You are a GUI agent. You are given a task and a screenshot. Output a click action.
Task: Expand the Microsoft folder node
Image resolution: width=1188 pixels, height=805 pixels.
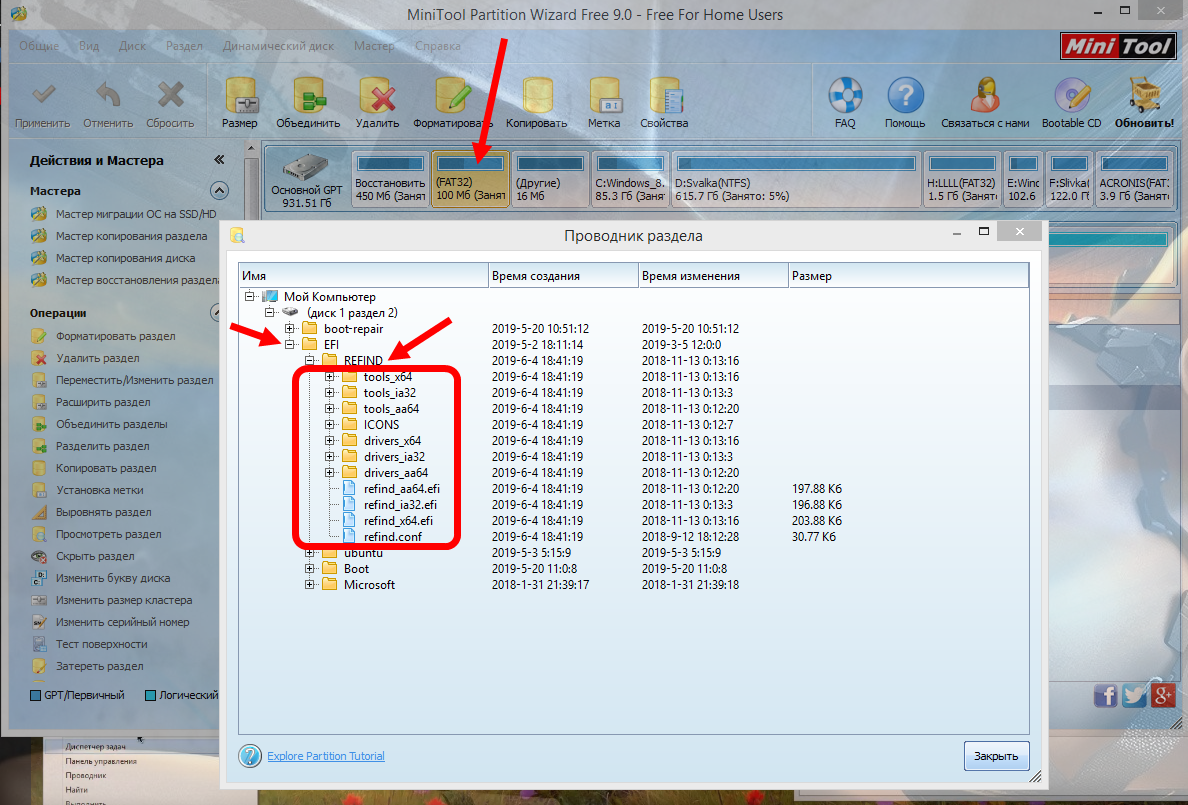309,584
